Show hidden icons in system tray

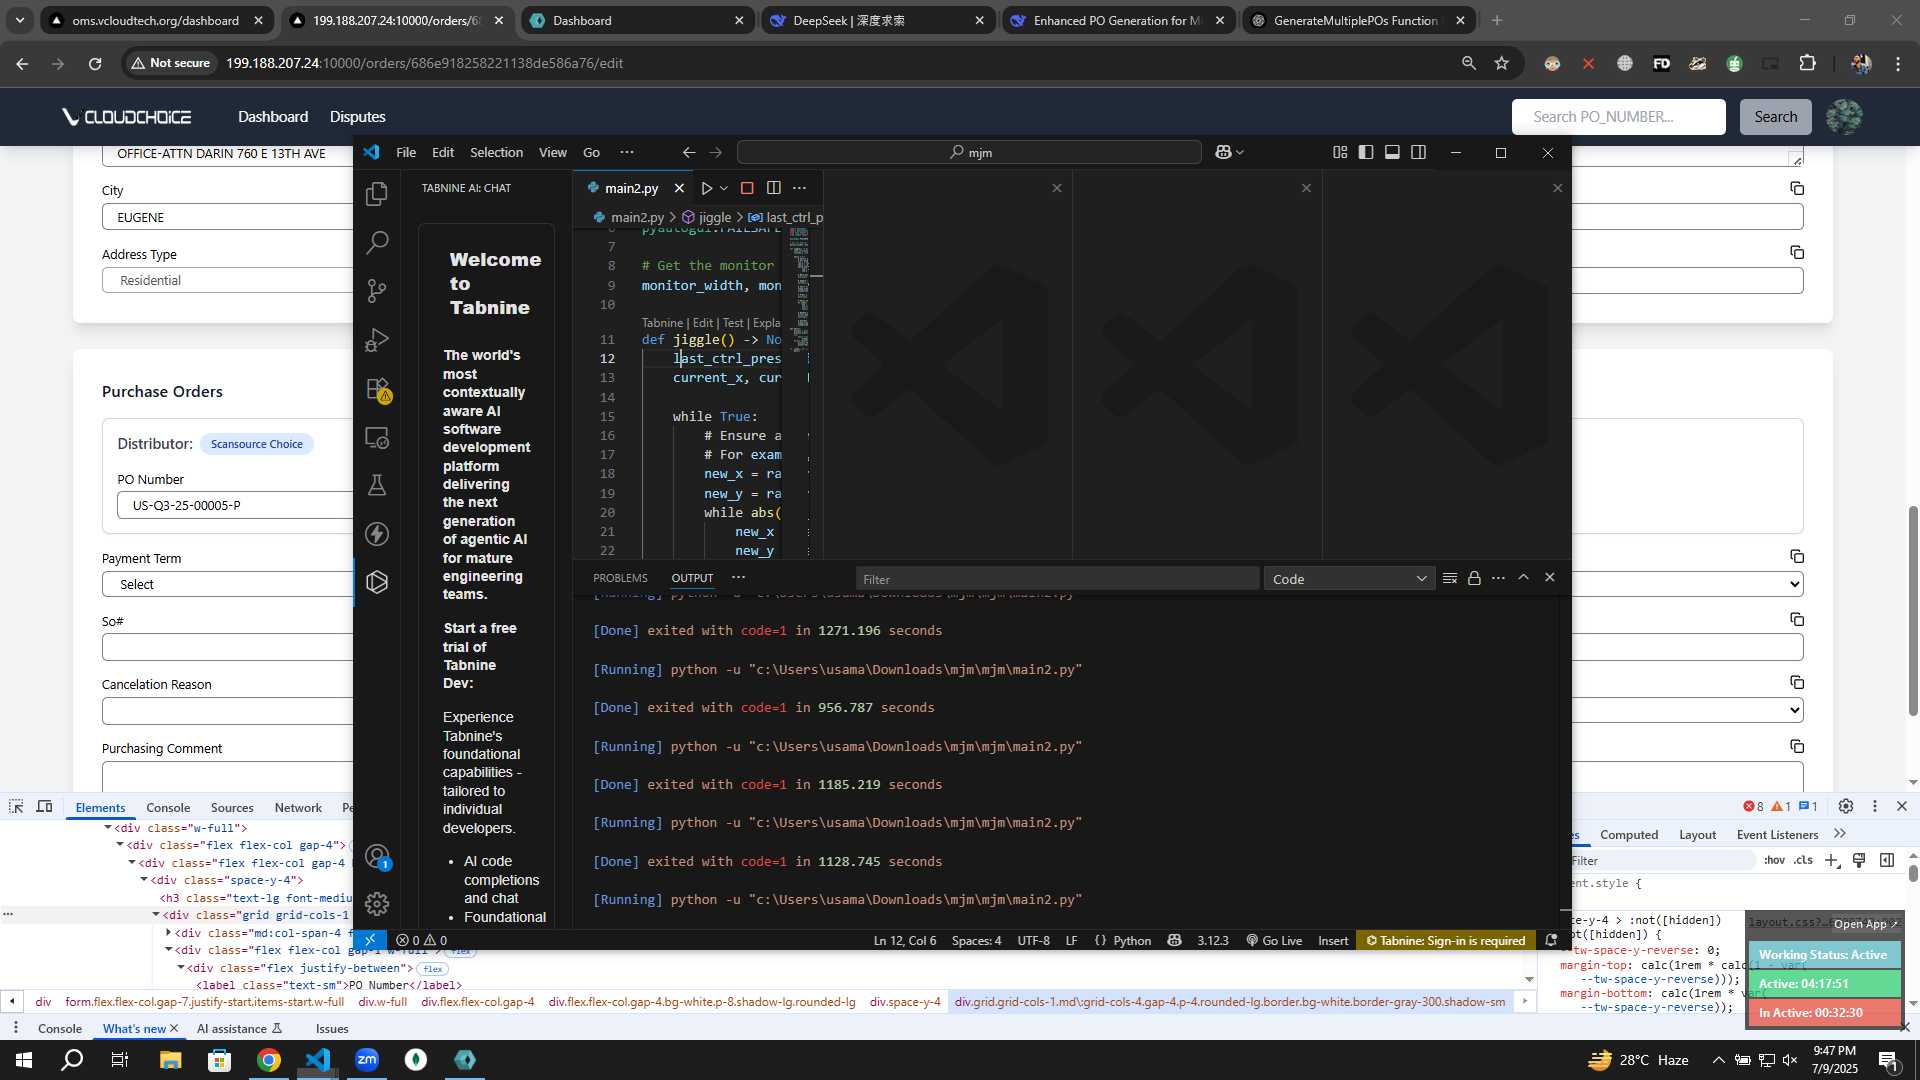tap(1718, 1060)
